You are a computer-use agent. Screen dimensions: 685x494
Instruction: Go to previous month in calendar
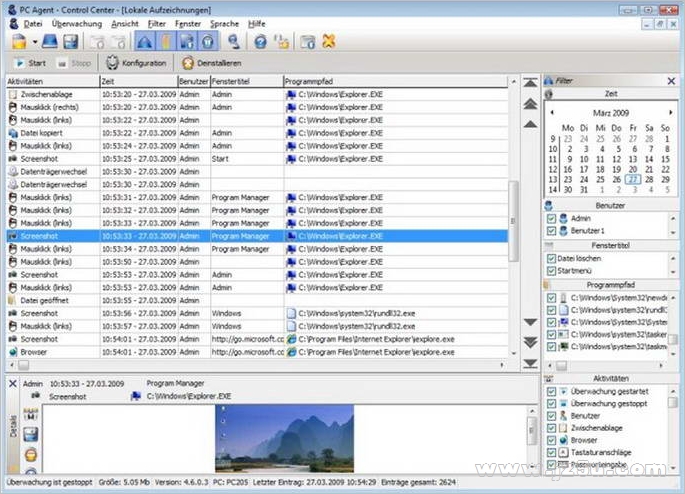point(552,112)
